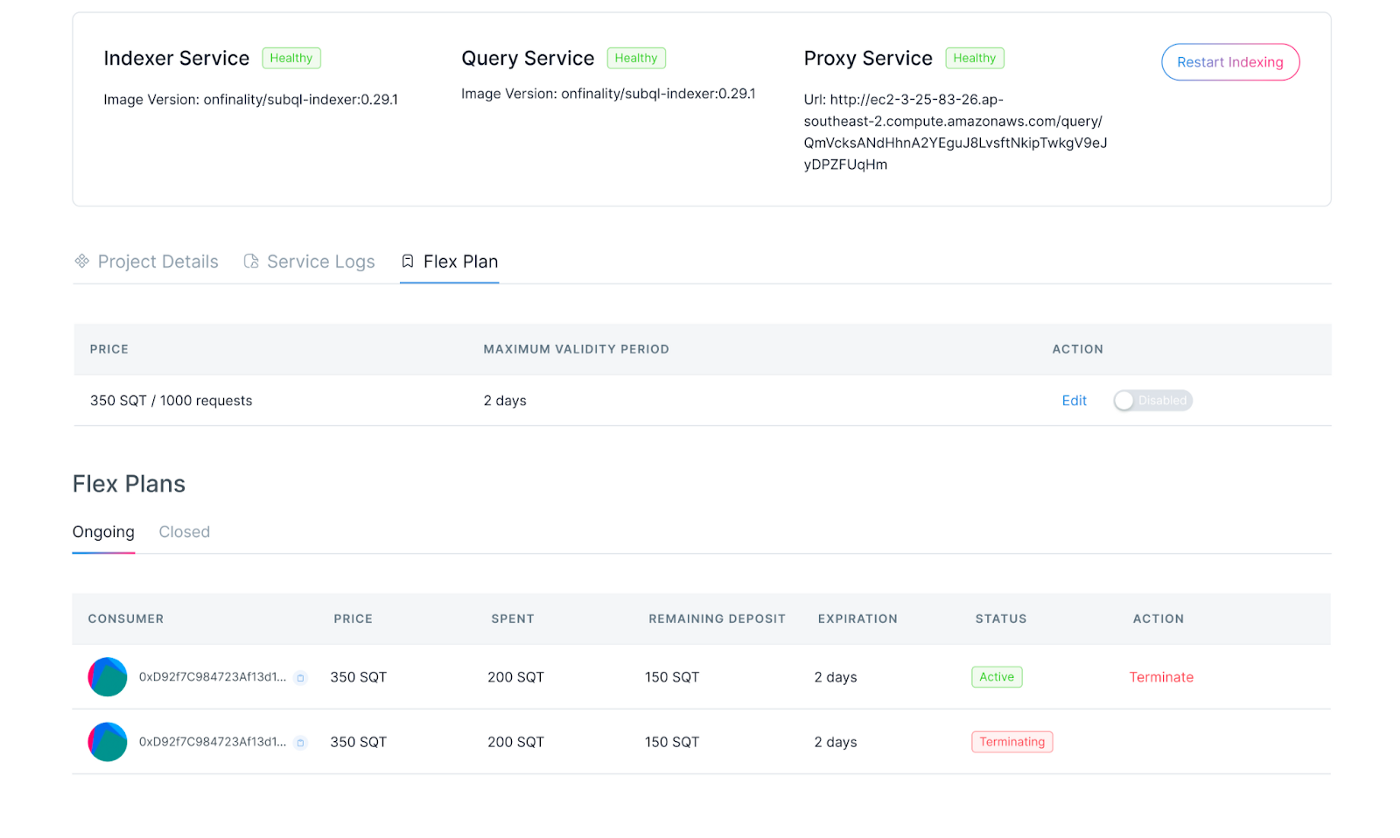Click the Consumer column header
Image resolution: width=1400 pixels, height=838 pixels.
click(x=126, y=619)
